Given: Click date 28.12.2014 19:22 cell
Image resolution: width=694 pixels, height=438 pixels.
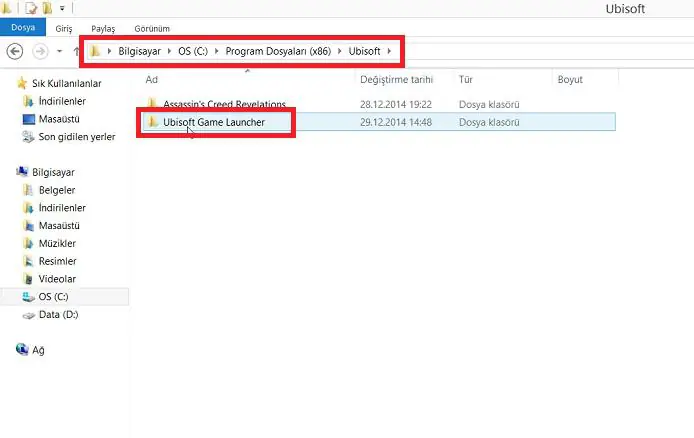Looking at the screenshot, I should [x=396, y=104].
